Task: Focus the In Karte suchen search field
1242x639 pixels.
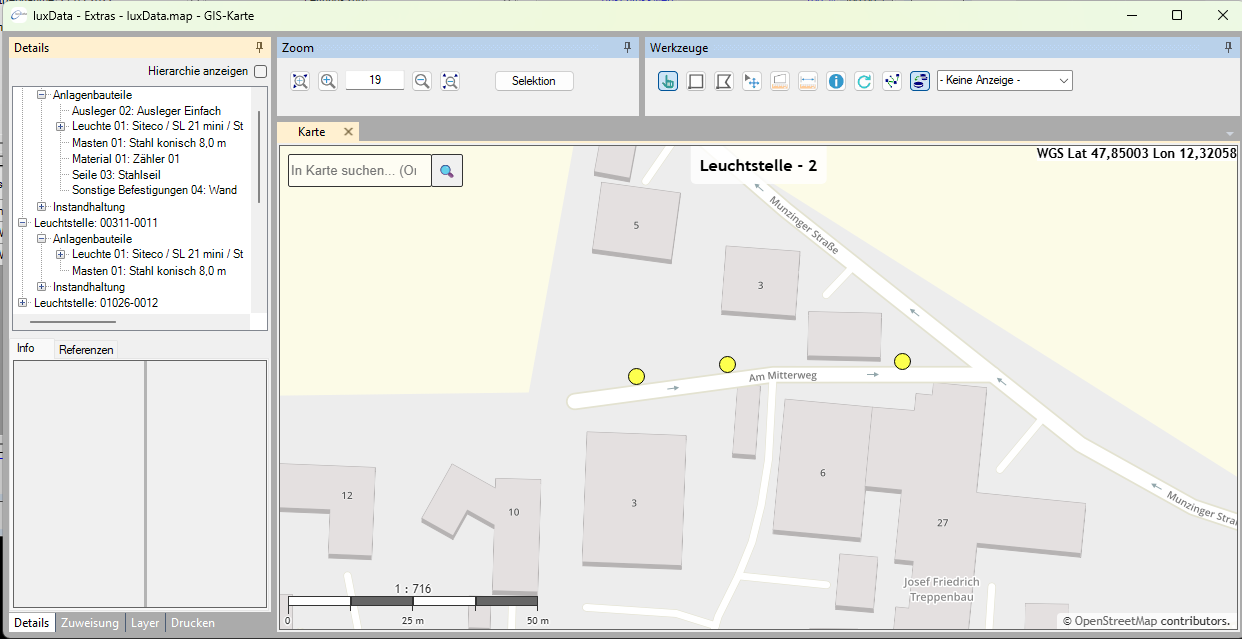Action: point(359,171)
